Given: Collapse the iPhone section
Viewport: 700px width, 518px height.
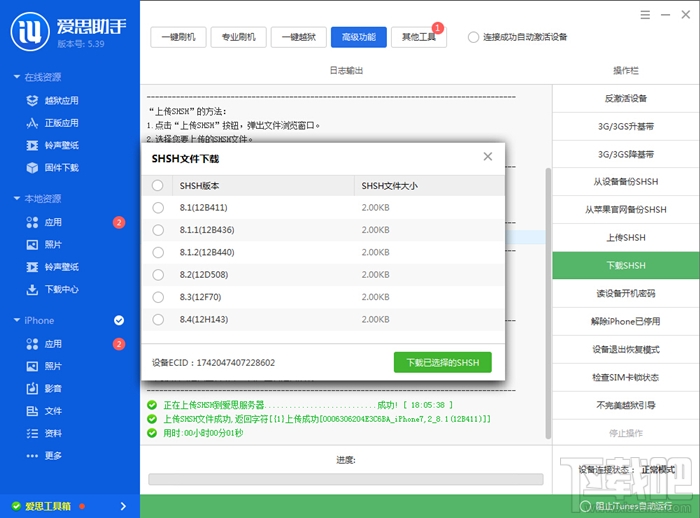Looking at the screenshot, I should click(x=17, y=320).
